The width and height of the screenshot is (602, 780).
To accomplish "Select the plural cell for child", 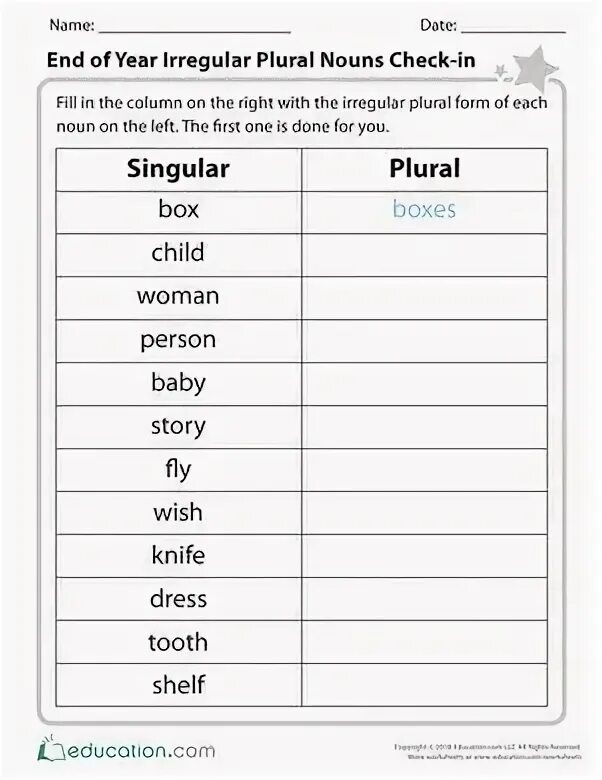I will click(424, 254).
